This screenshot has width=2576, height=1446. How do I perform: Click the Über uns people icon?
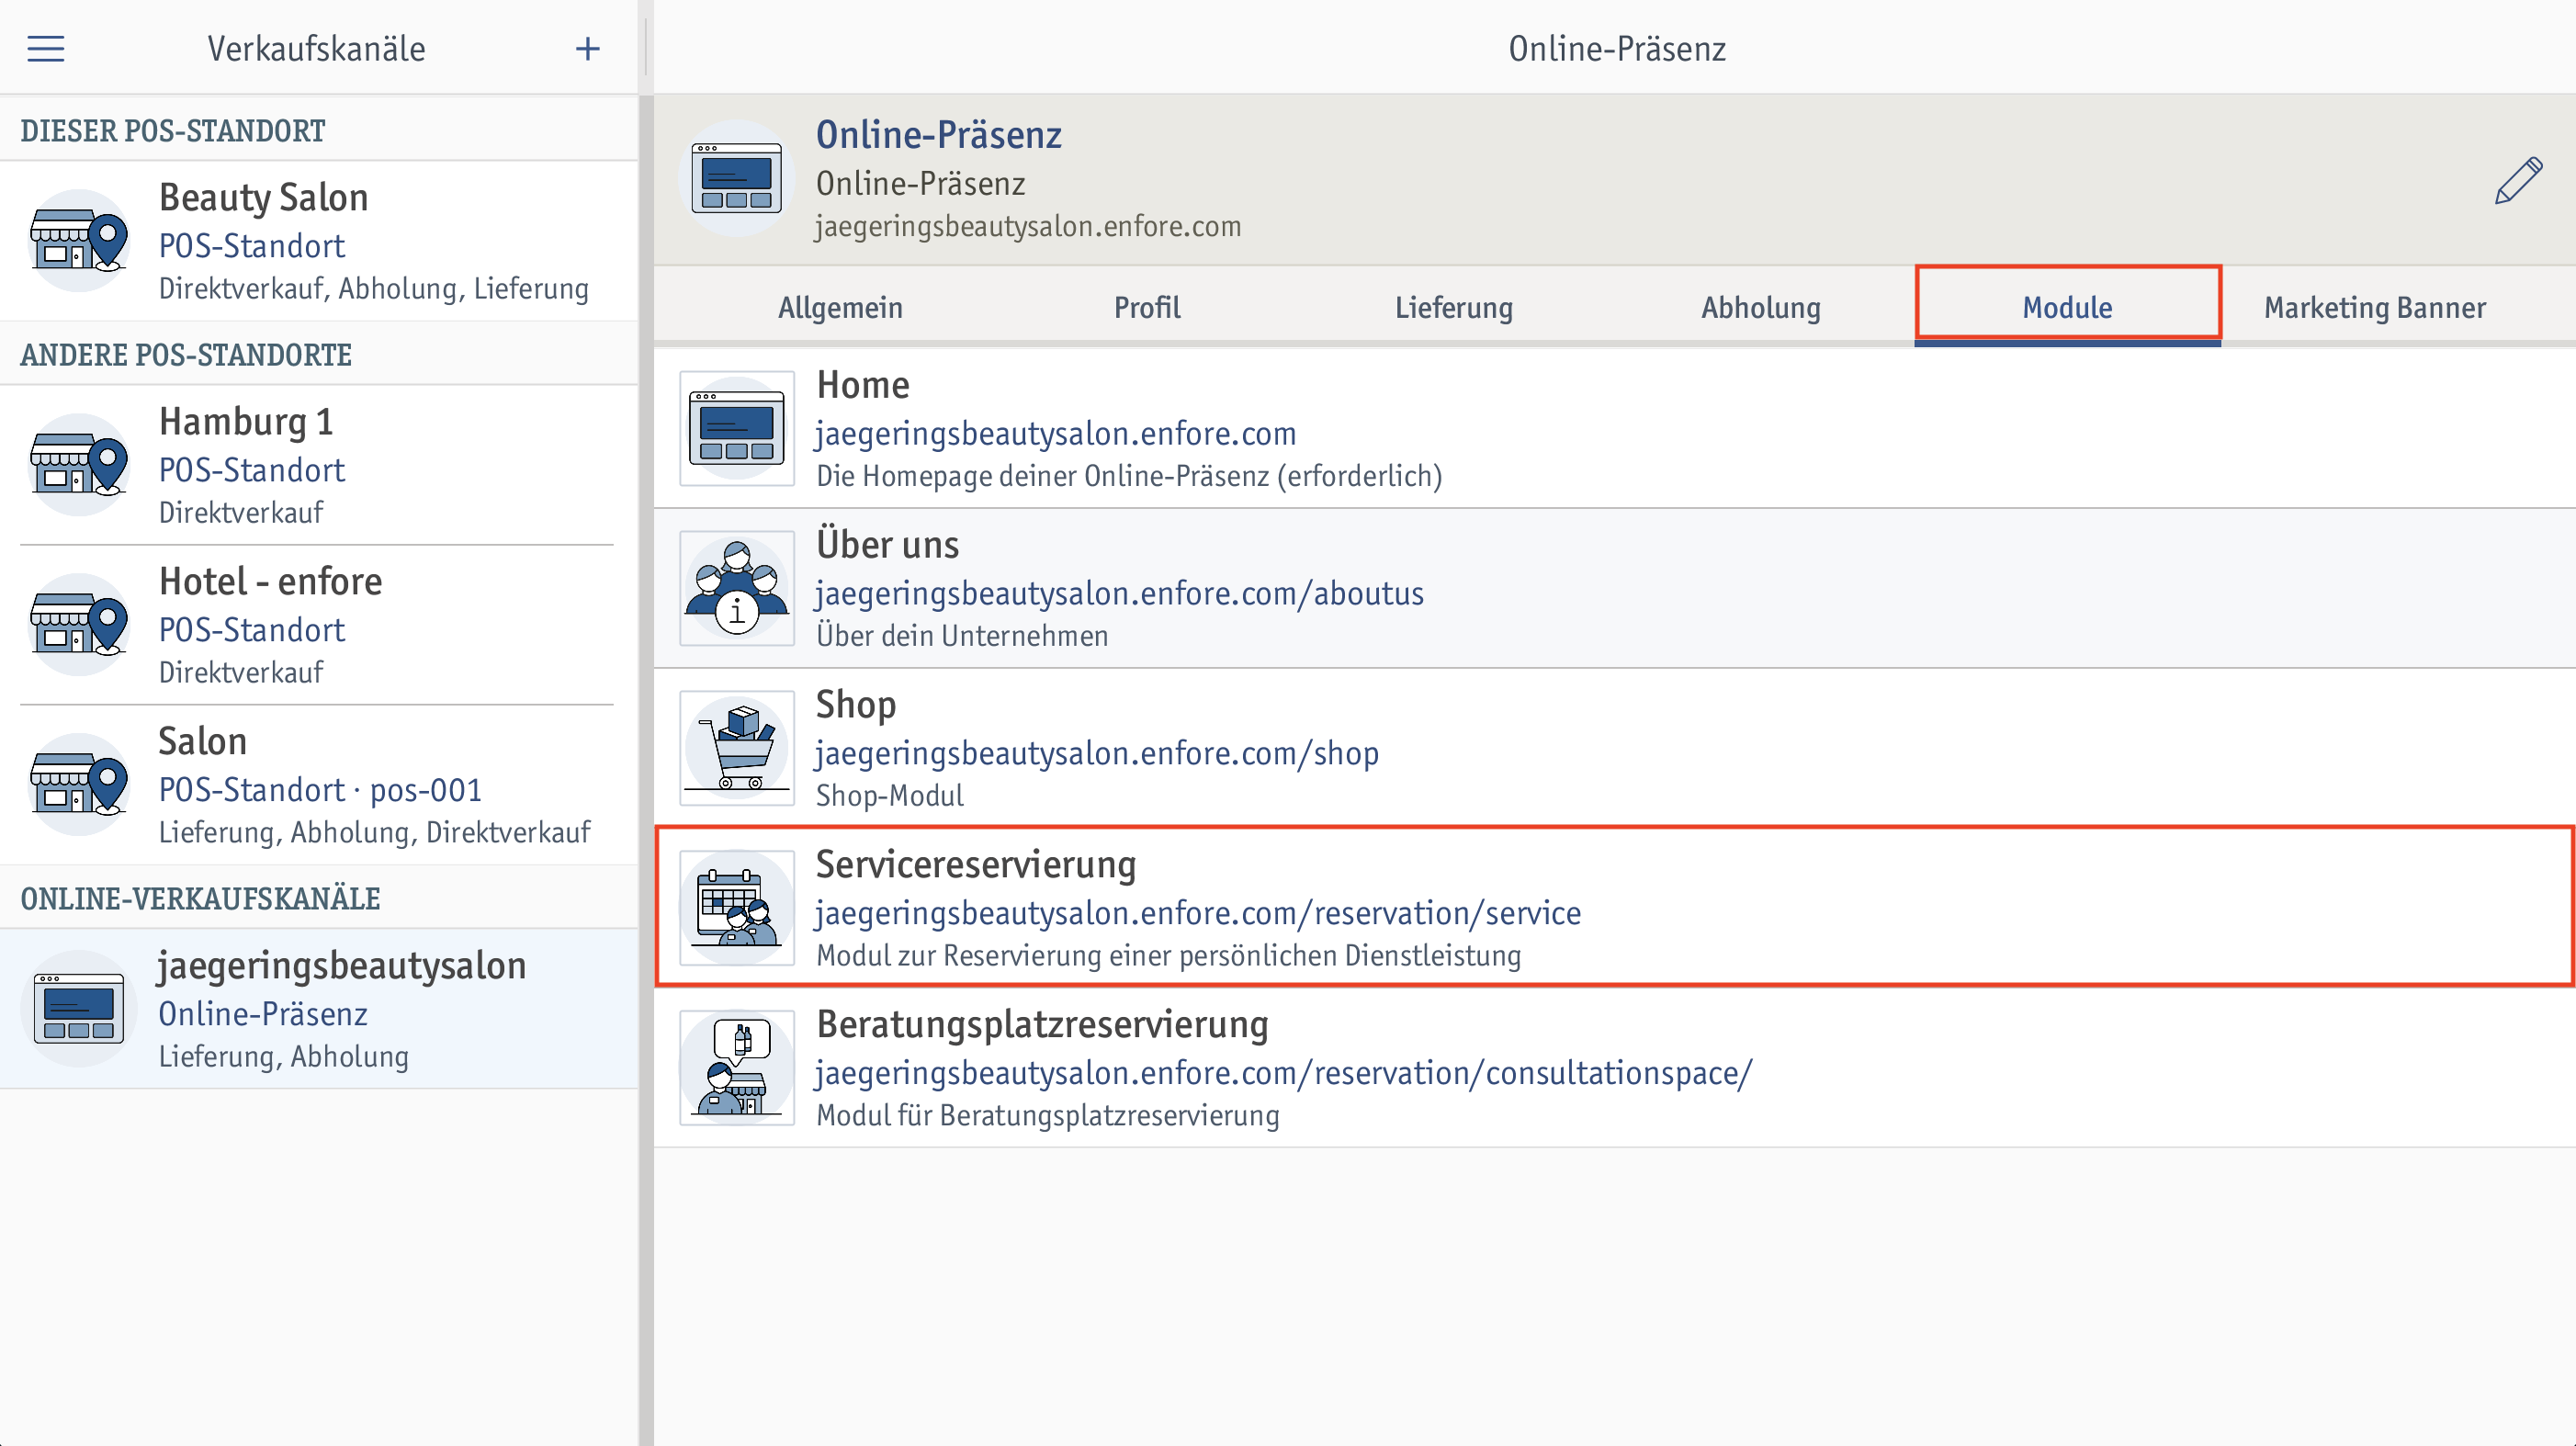(x=737, y=588)
